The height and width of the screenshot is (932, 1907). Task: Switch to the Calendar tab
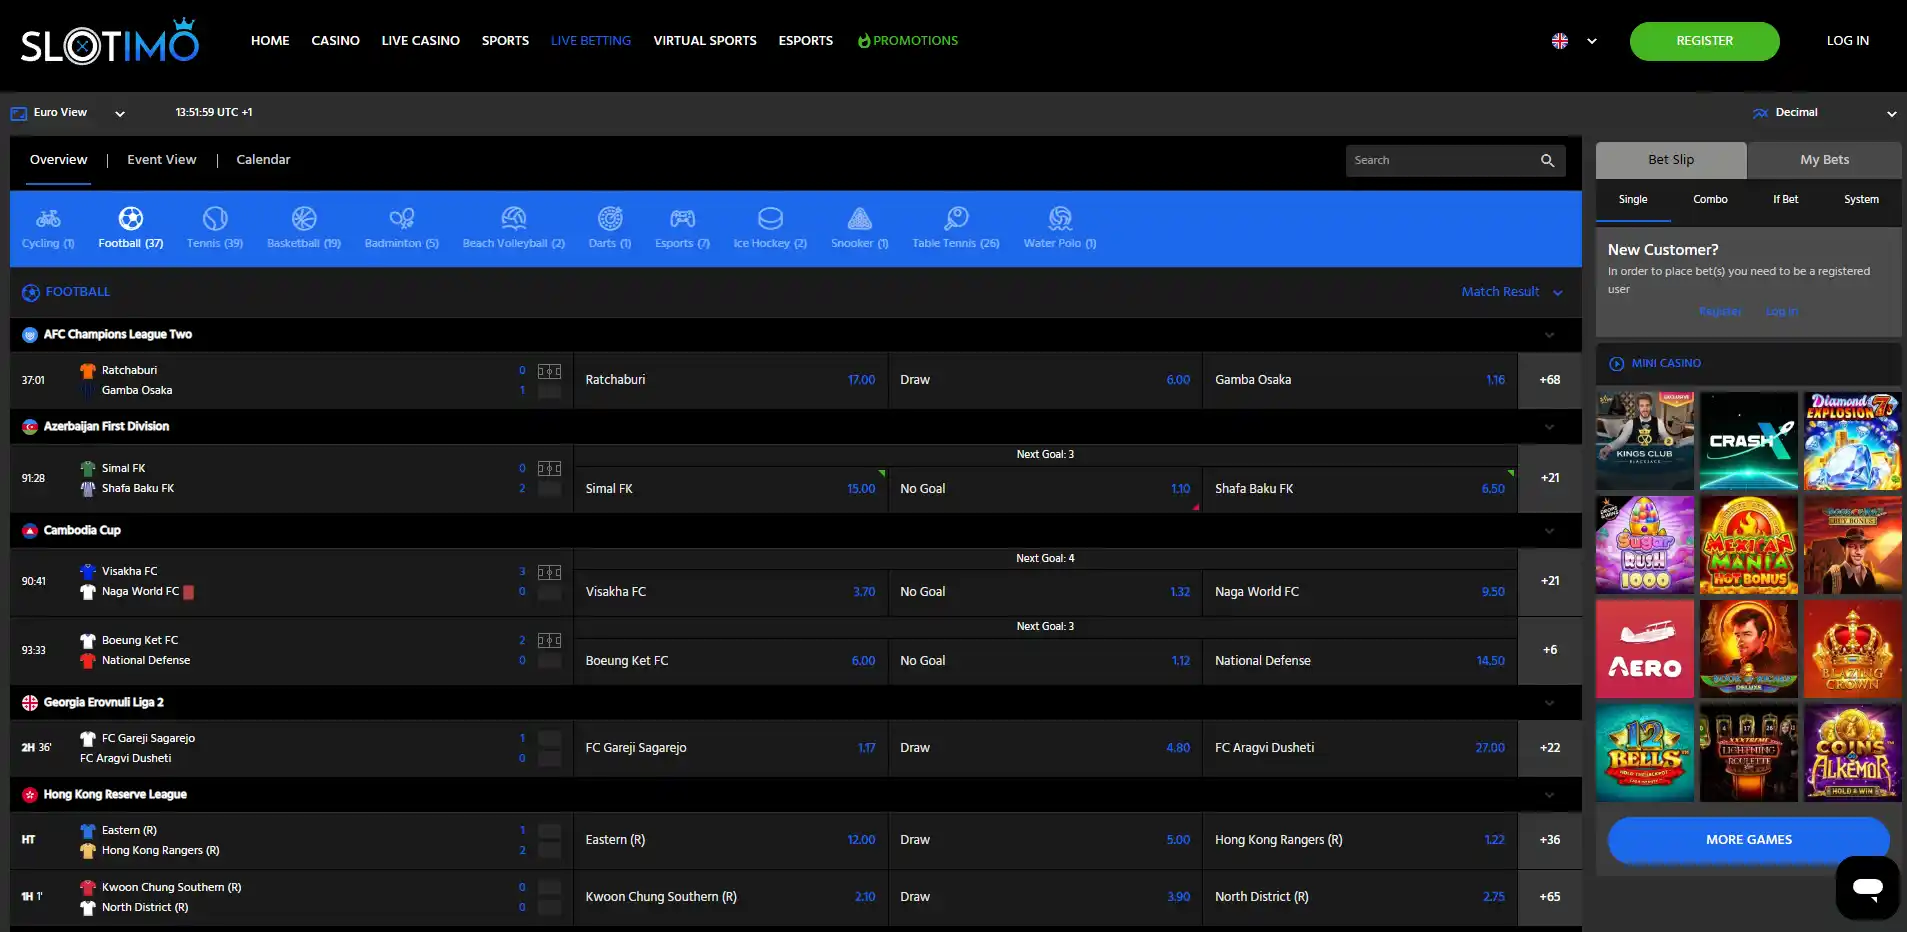click(x=263, y=160)
